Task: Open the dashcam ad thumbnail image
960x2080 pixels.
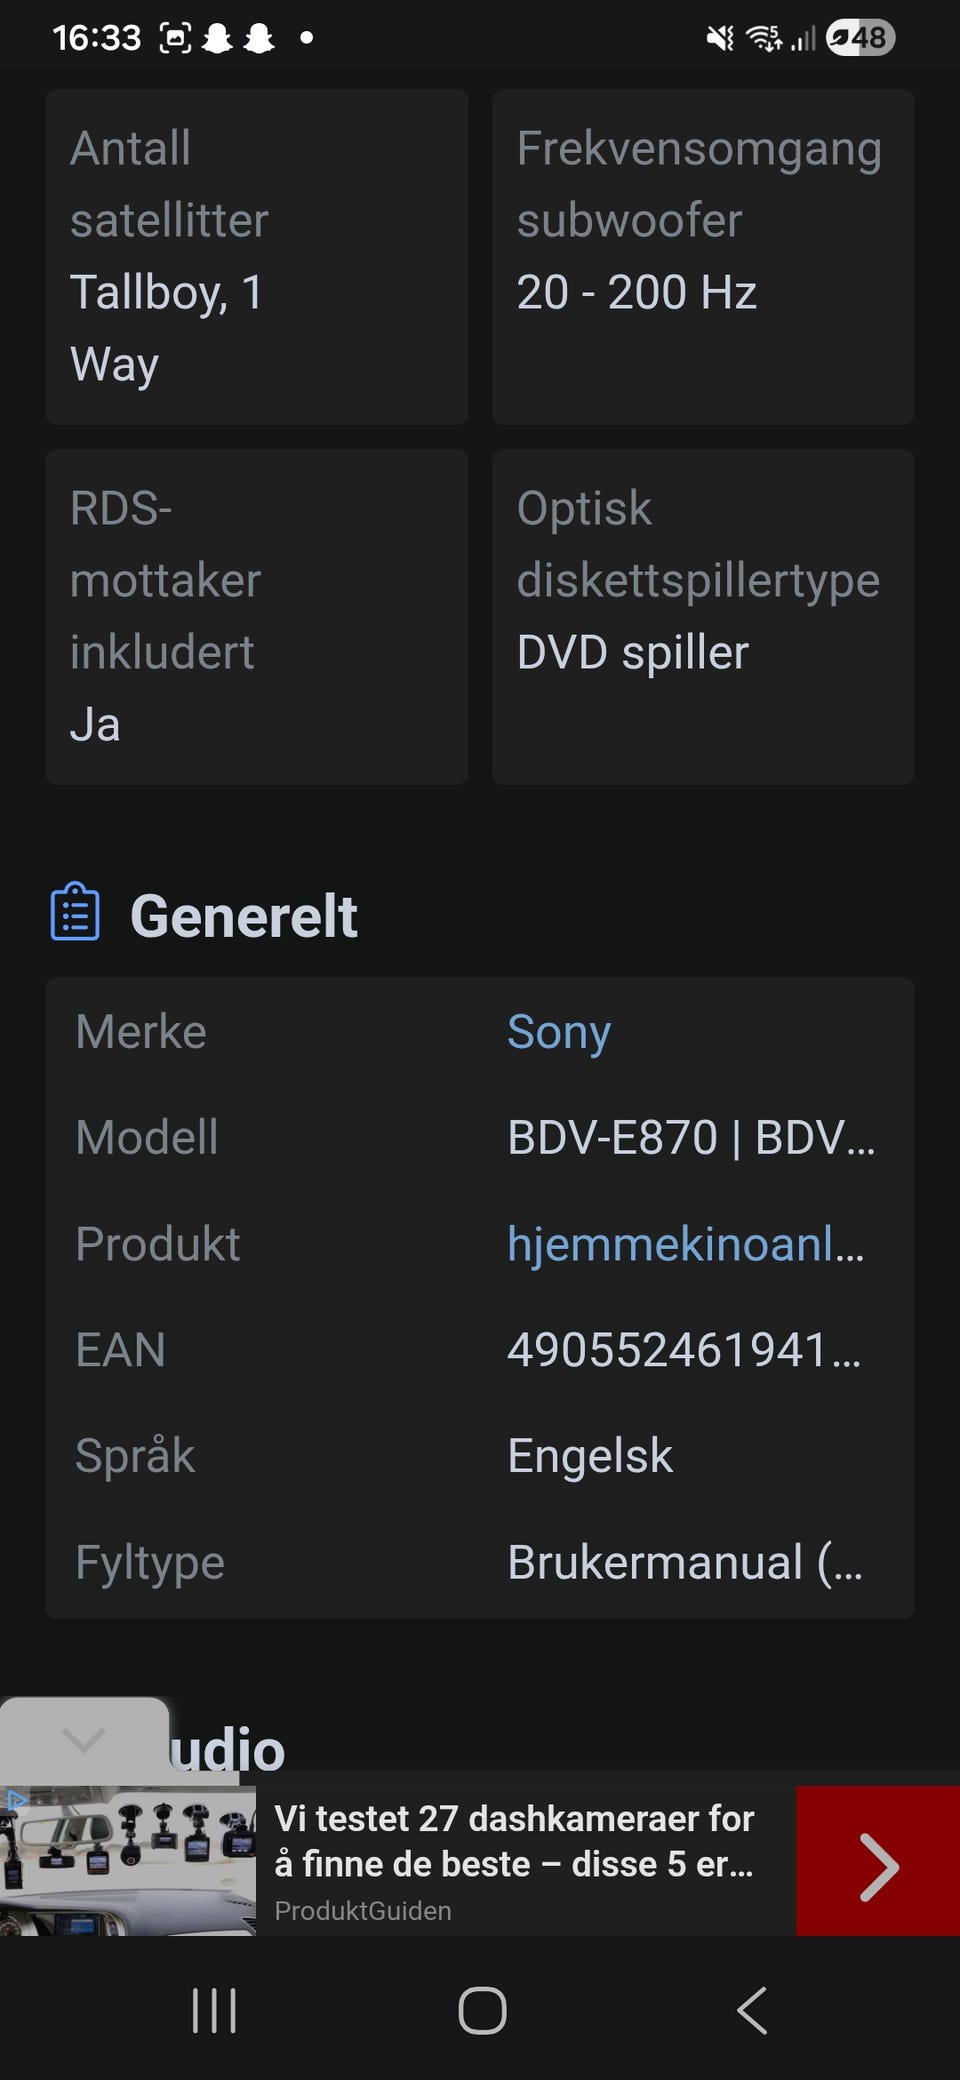Action: tap(128, 1861)
